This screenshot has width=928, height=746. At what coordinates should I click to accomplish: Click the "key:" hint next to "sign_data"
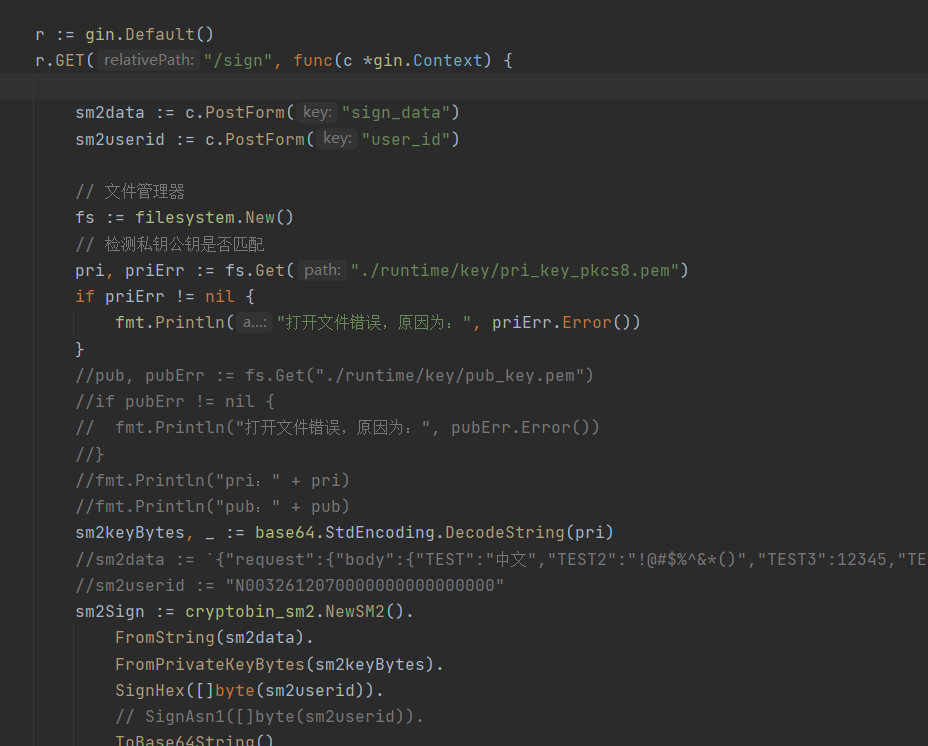(317, 112)
